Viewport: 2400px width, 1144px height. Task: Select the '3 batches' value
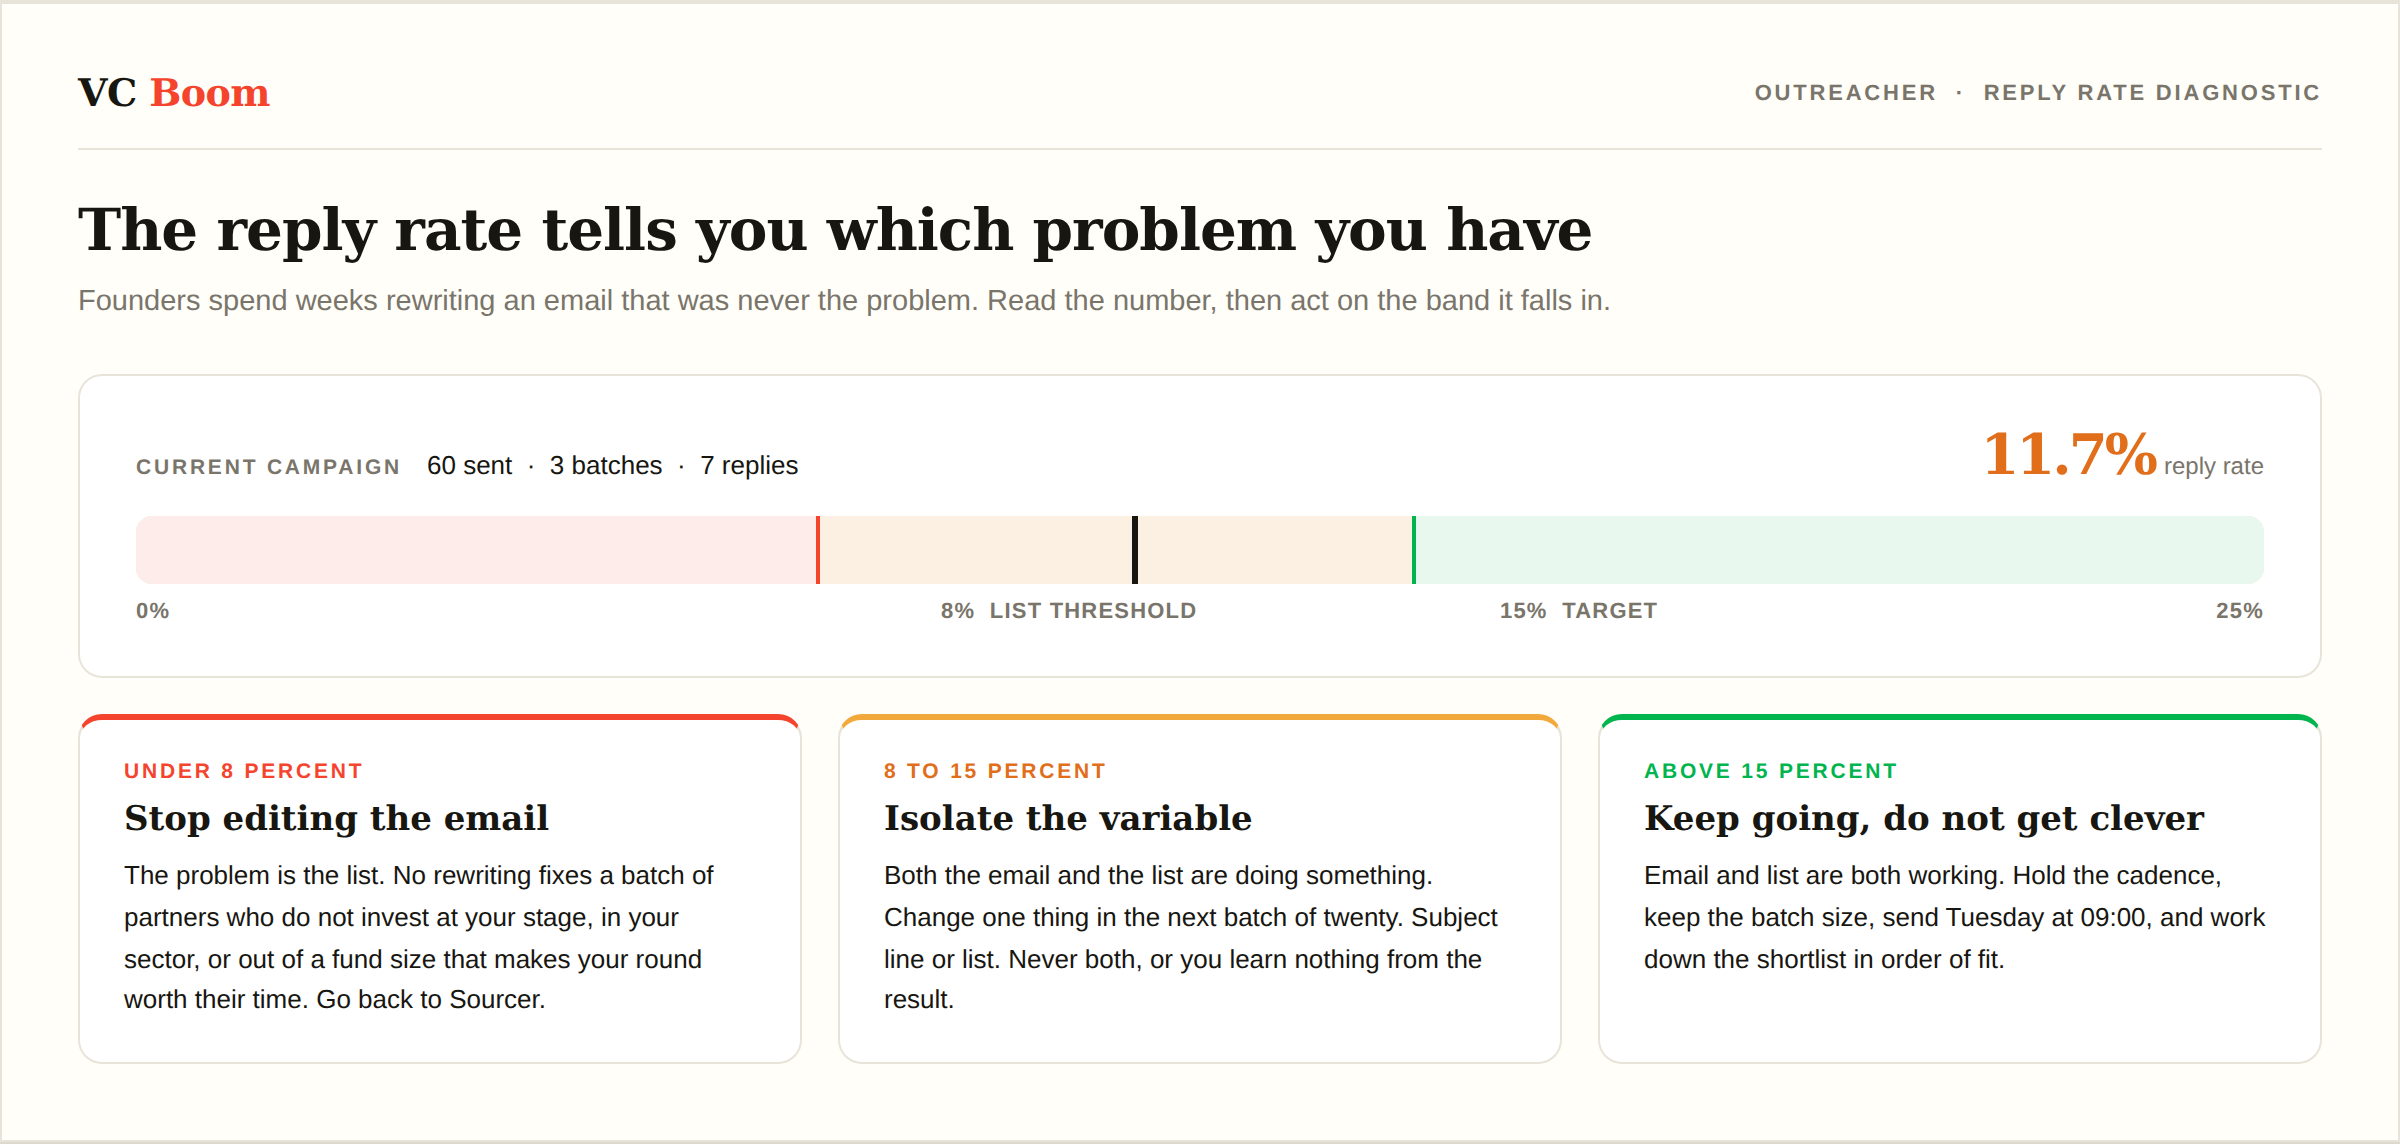(x=606, y=466)
